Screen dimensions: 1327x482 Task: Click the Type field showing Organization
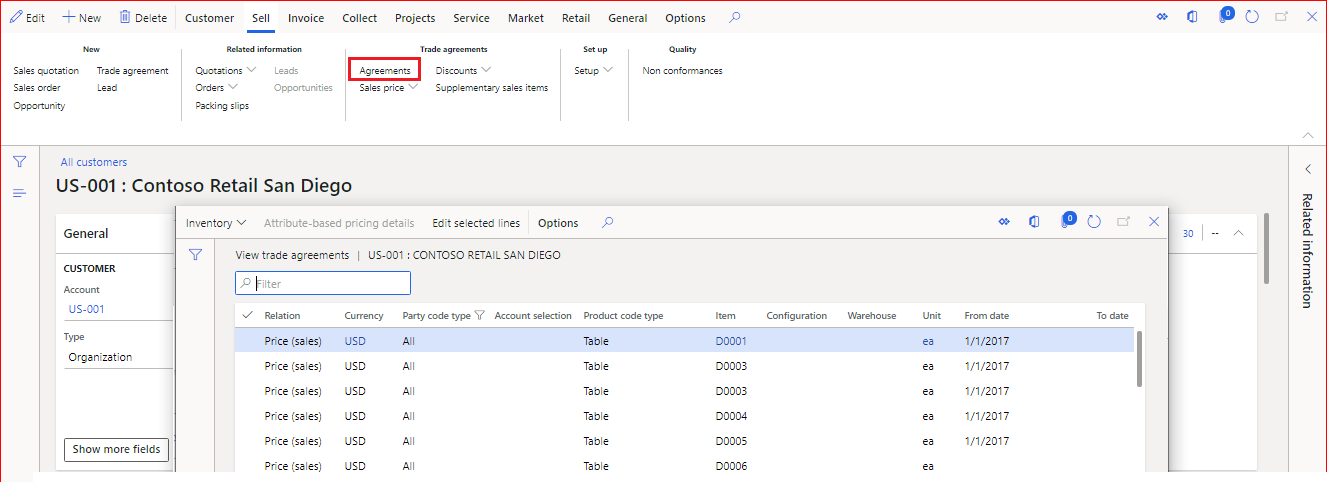117,357
